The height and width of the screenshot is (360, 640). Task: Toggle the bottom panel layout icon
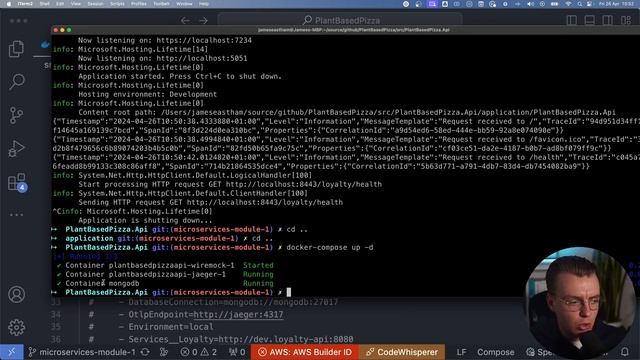tap(589, 20)
